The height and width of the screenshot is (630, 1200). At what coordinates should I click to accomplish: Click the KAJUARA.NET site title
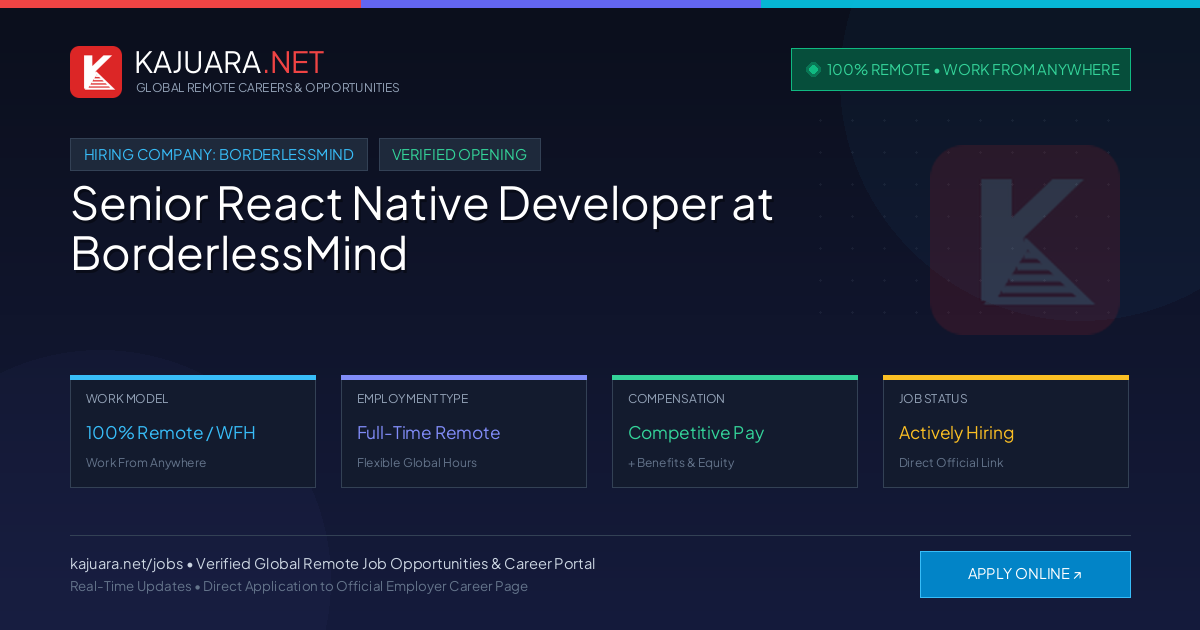coord(229,62)
